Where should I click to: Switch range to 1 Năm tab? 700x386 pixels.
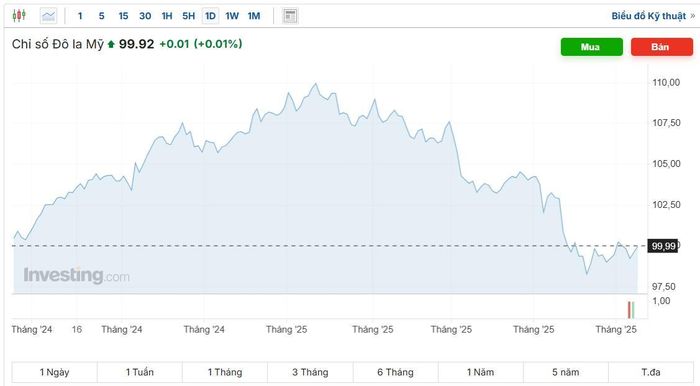[x=480, y=372]
